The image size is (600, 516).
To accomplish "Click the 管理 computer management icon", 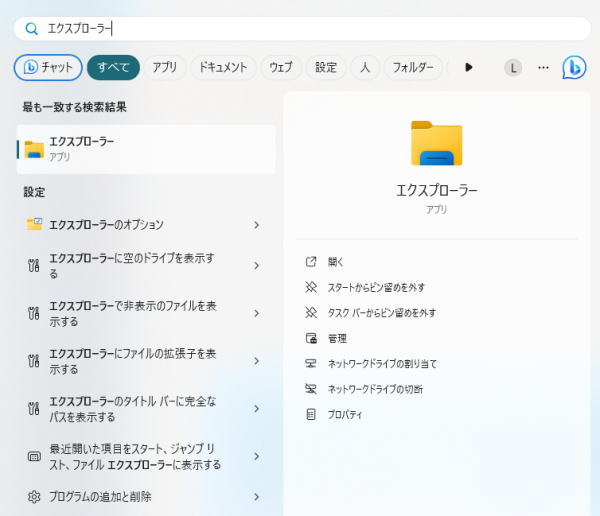I will [x=311, y=338].
